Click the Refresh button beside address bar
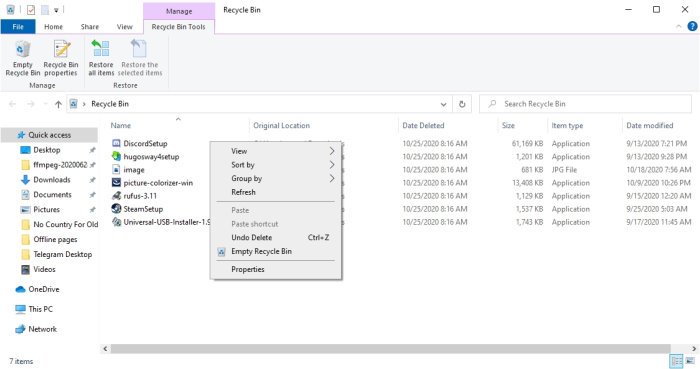The width and height of the screenshot is (700, 369). [x=462, y=104]
